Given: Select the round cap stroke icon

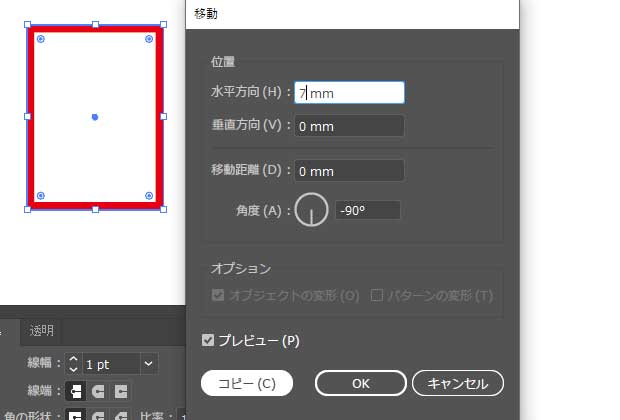Looking at the screenshot, I should click(98, 391).
